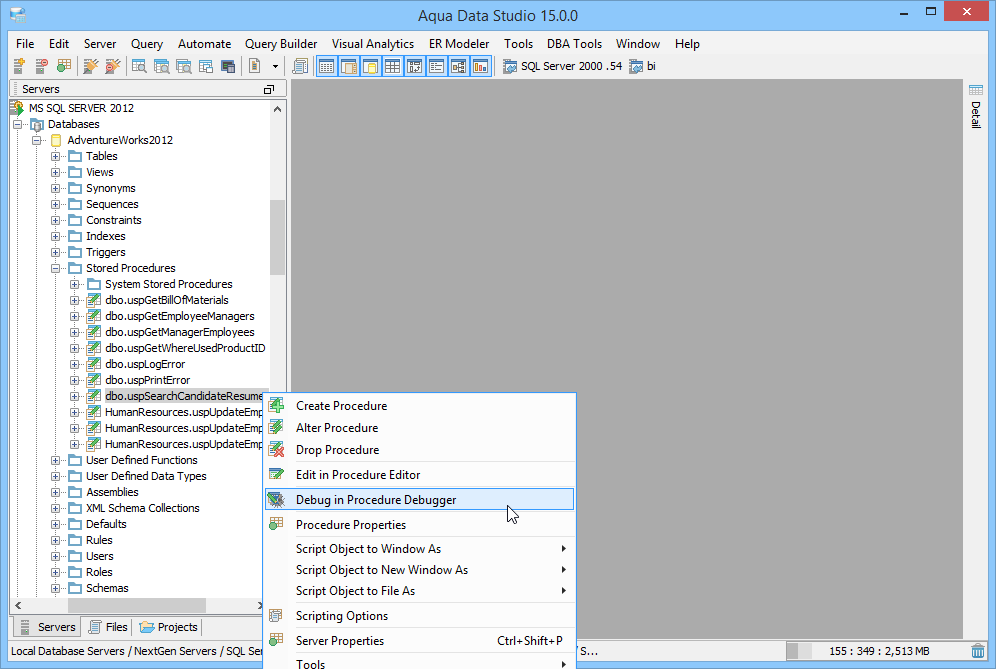This screenshot has width=996, height=669.
Task: Open the dropdown arrow beside the document icon
Action: coord(275,66)
